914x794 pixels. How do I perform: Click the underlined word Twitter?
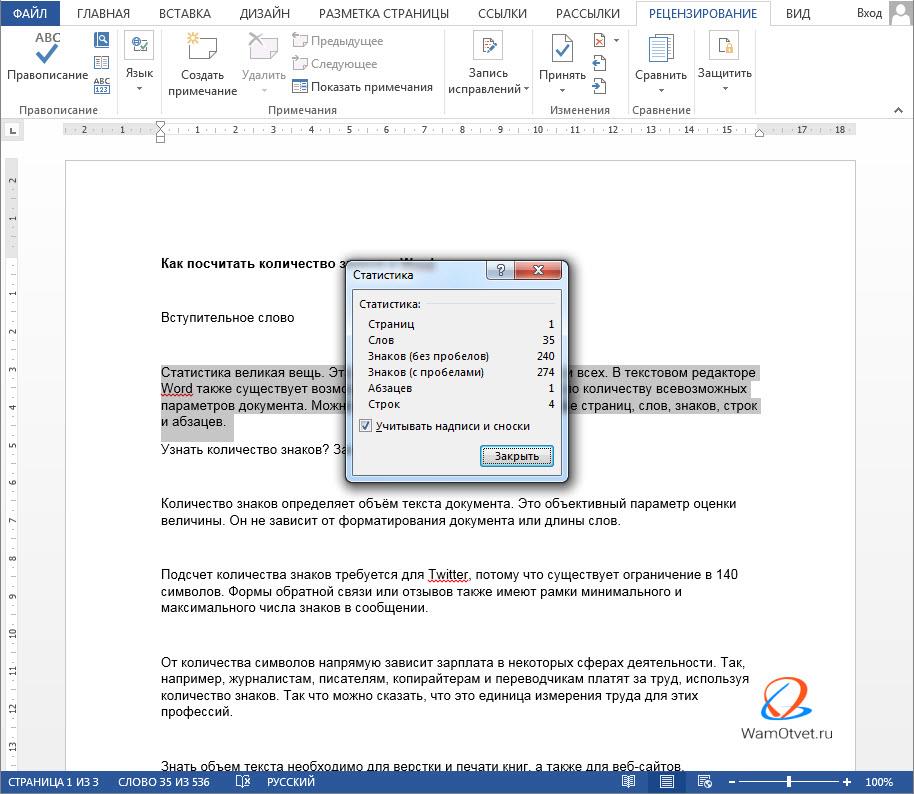448,575
